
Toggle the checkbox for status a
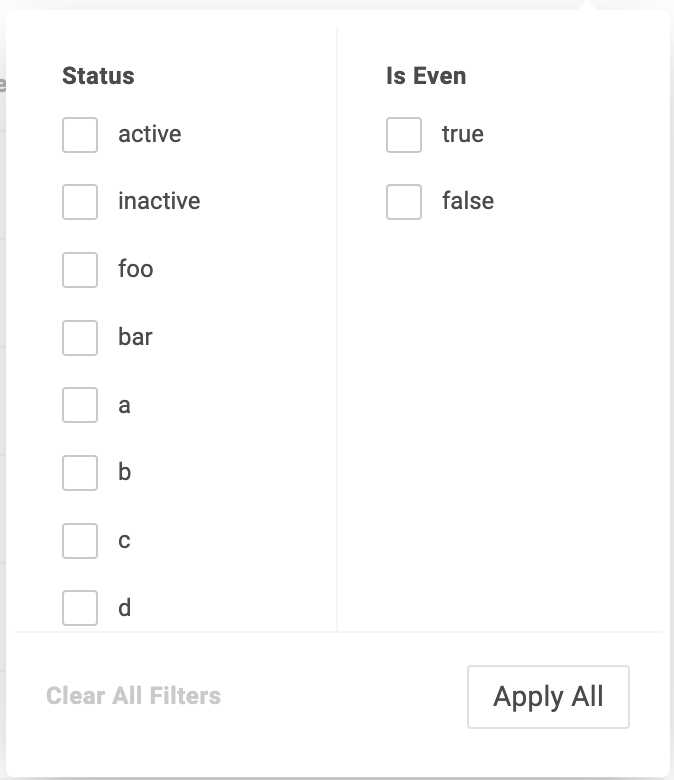tap(80, 406)
